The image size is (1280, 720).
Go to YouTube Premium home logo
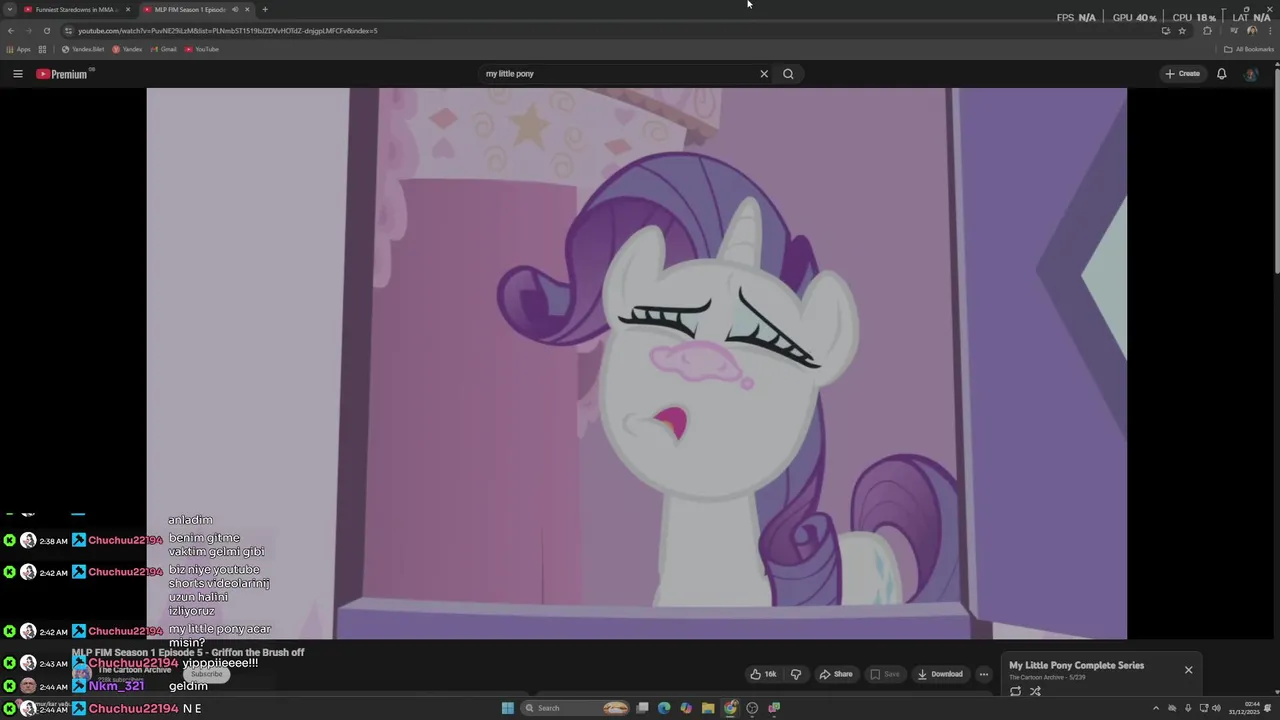[65, 74]
